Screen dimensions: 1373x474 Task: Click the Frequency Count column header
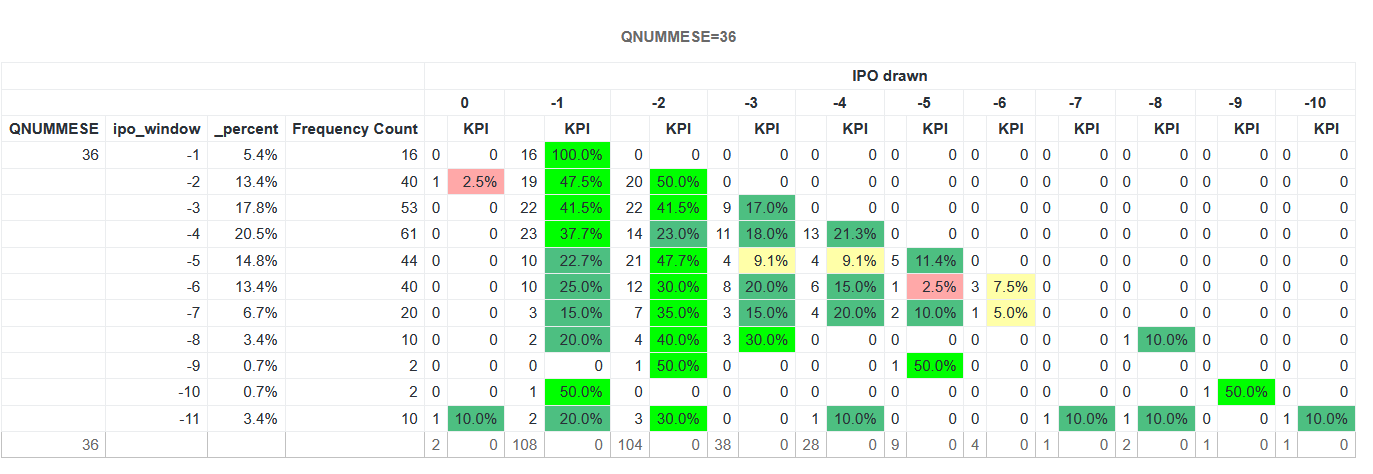coord(354,129)
